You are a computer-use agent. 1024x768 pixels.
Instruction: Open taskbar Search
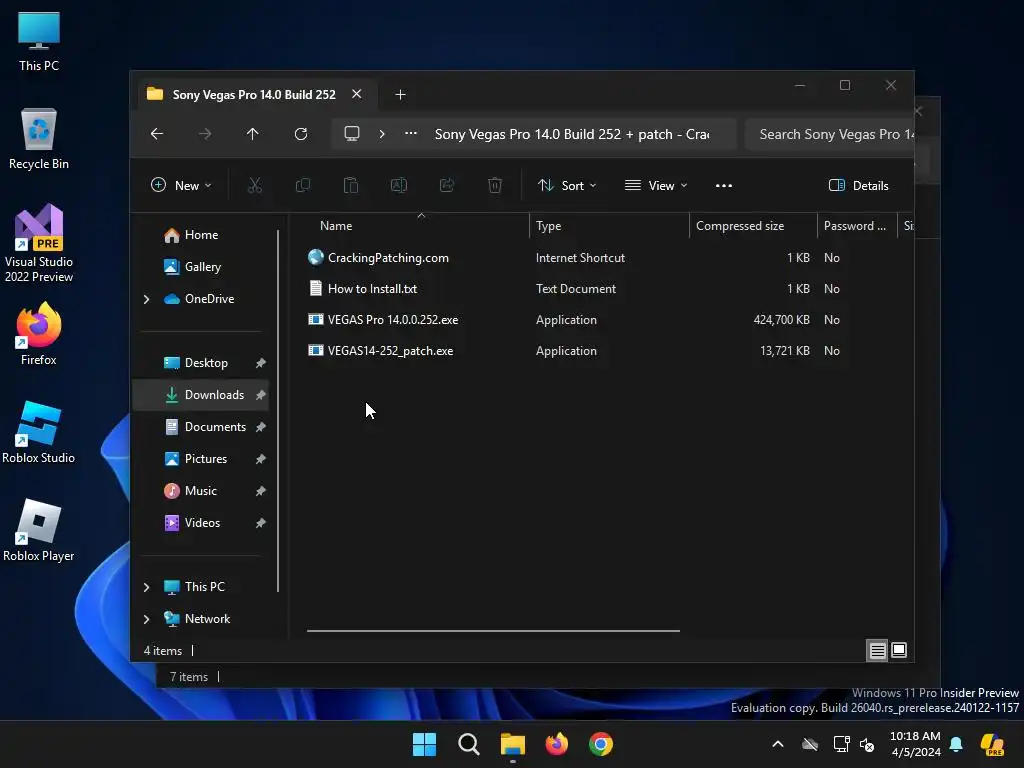click(x=468, y=744)
